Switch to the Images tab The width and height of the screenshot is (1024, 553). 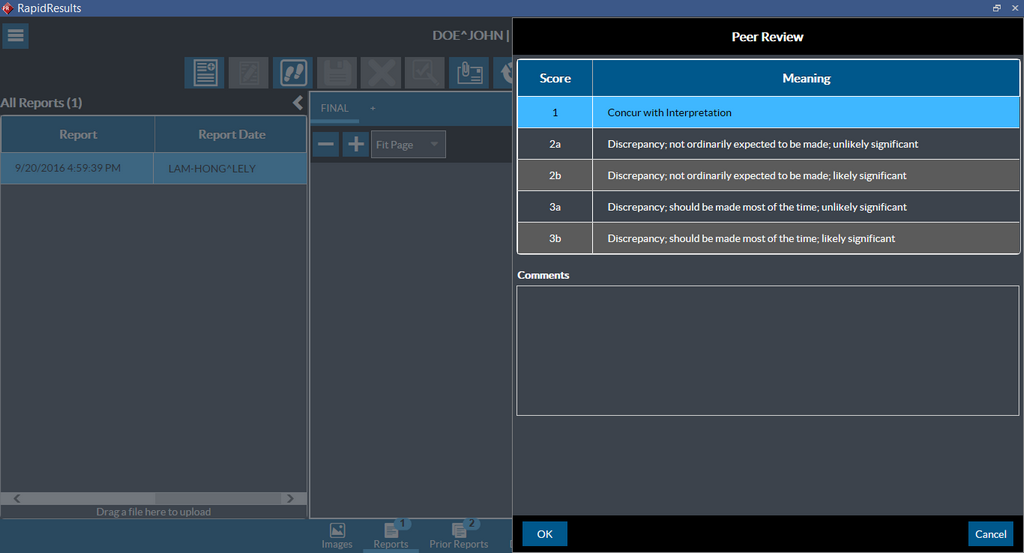click(x=337, y=535)
